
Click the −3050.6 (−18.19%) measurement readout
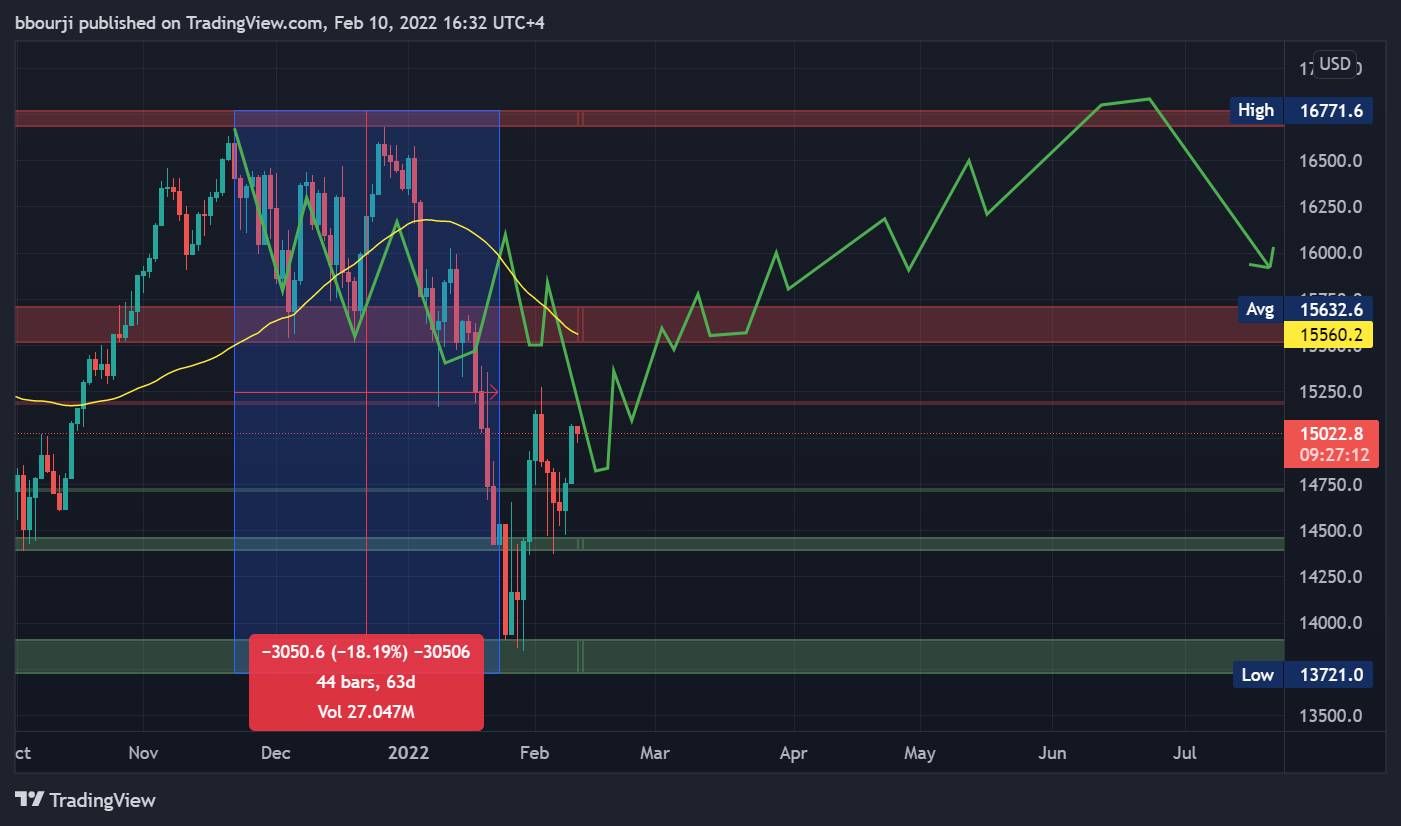point(366,652)
